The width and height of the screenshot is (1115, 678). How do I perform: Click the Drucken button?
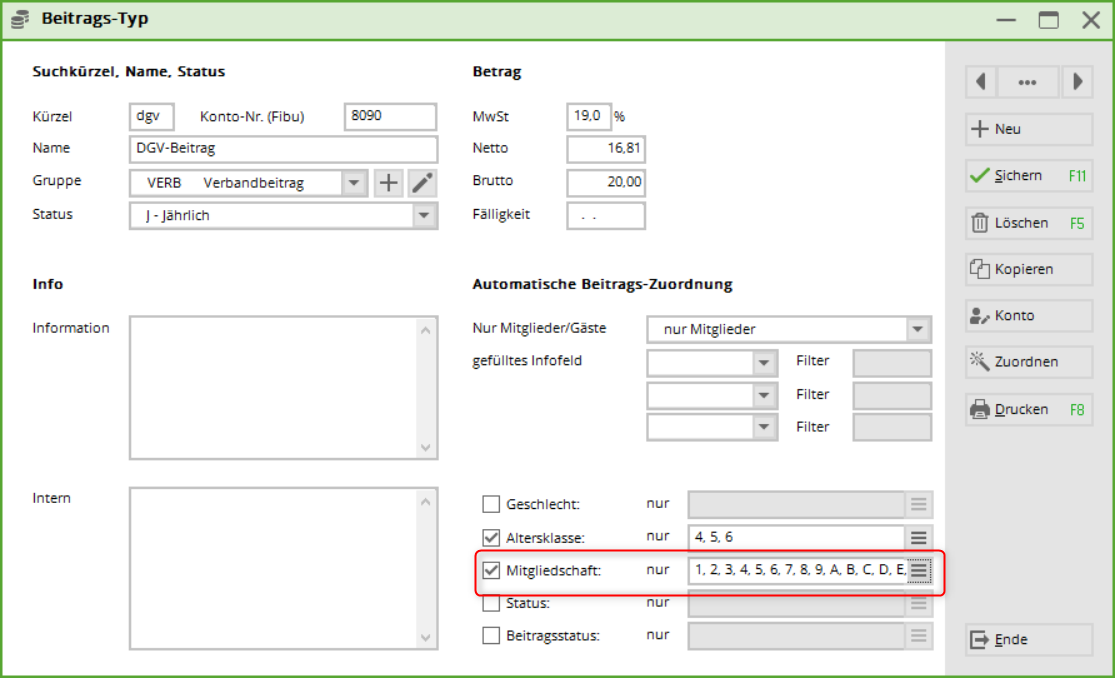(x=1028, y=409)
